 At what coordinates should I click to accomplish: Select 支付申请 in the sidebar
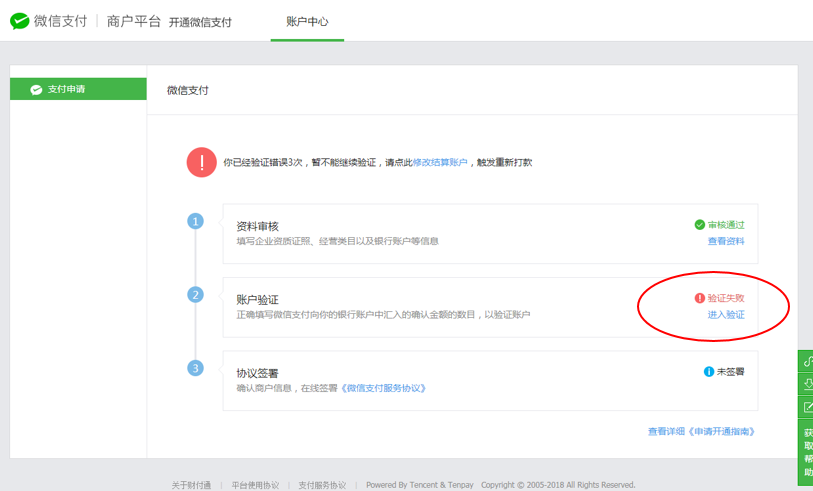78,89
